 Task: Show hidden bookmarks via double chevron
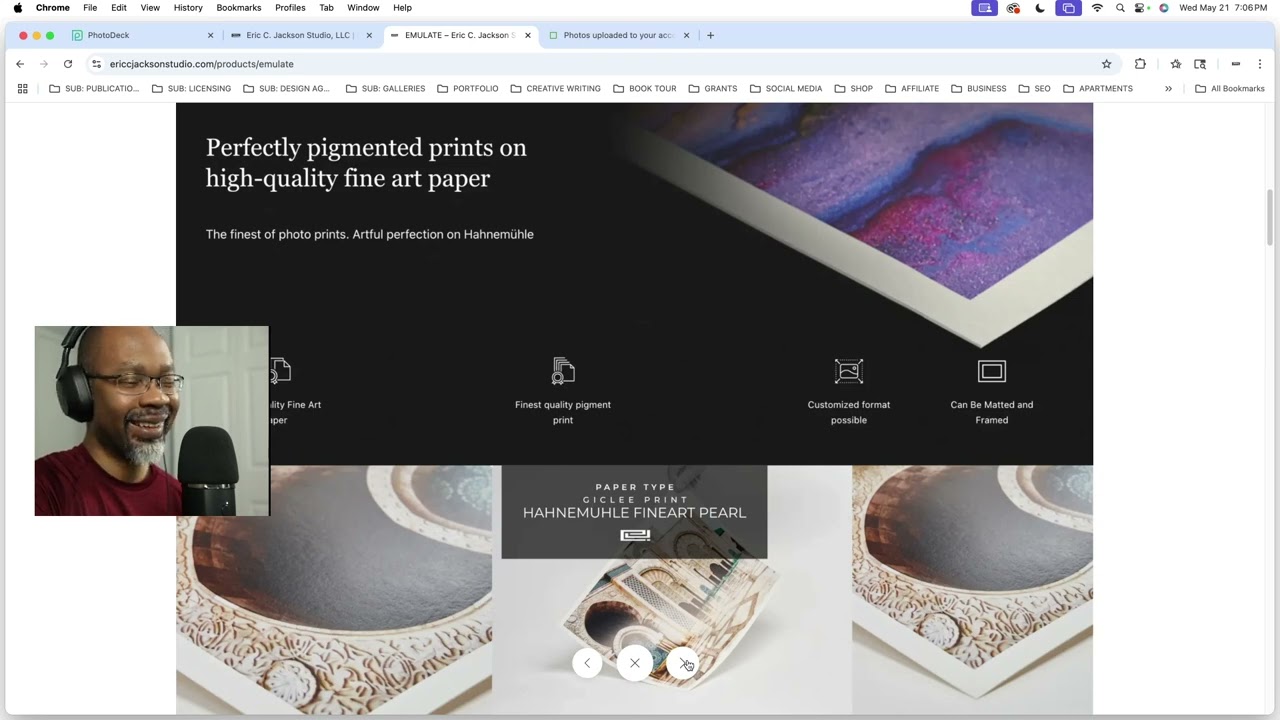point(1168,88)
